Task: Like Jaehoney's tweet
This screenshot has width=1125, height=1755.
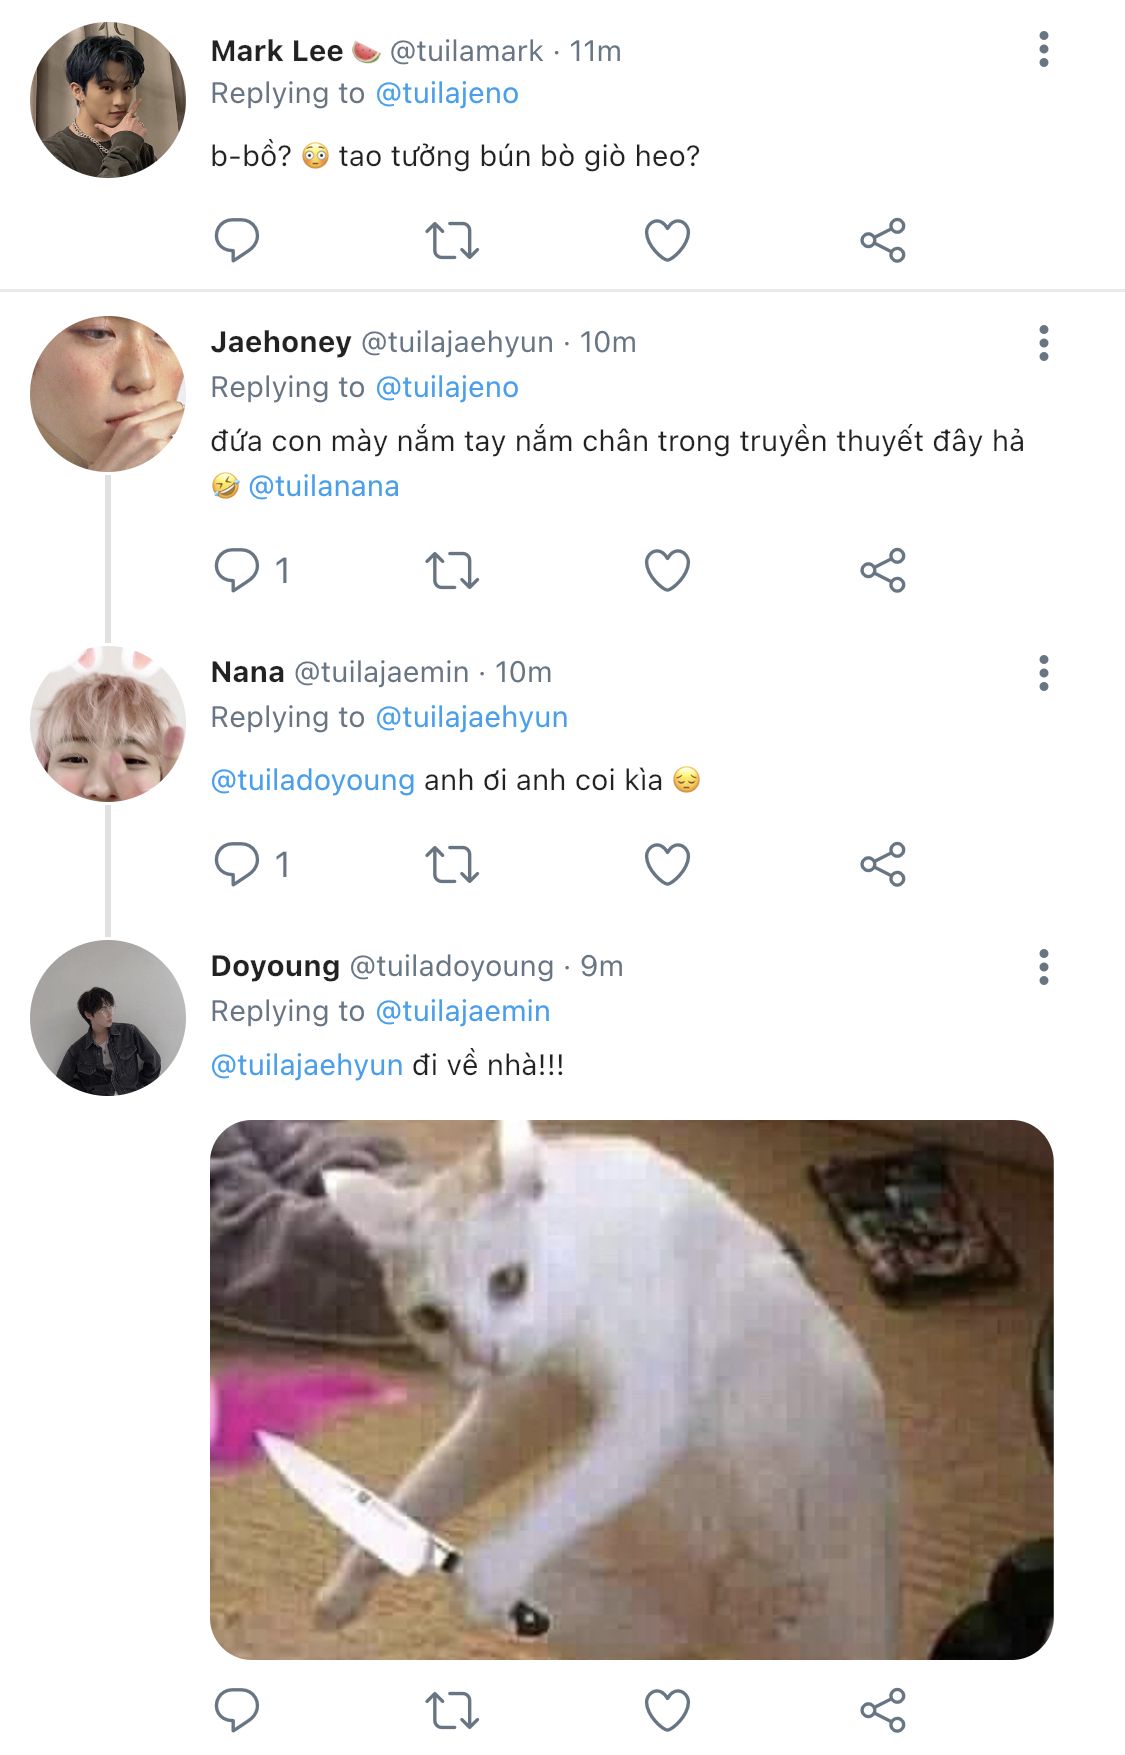Action: [x=667, y=570]
